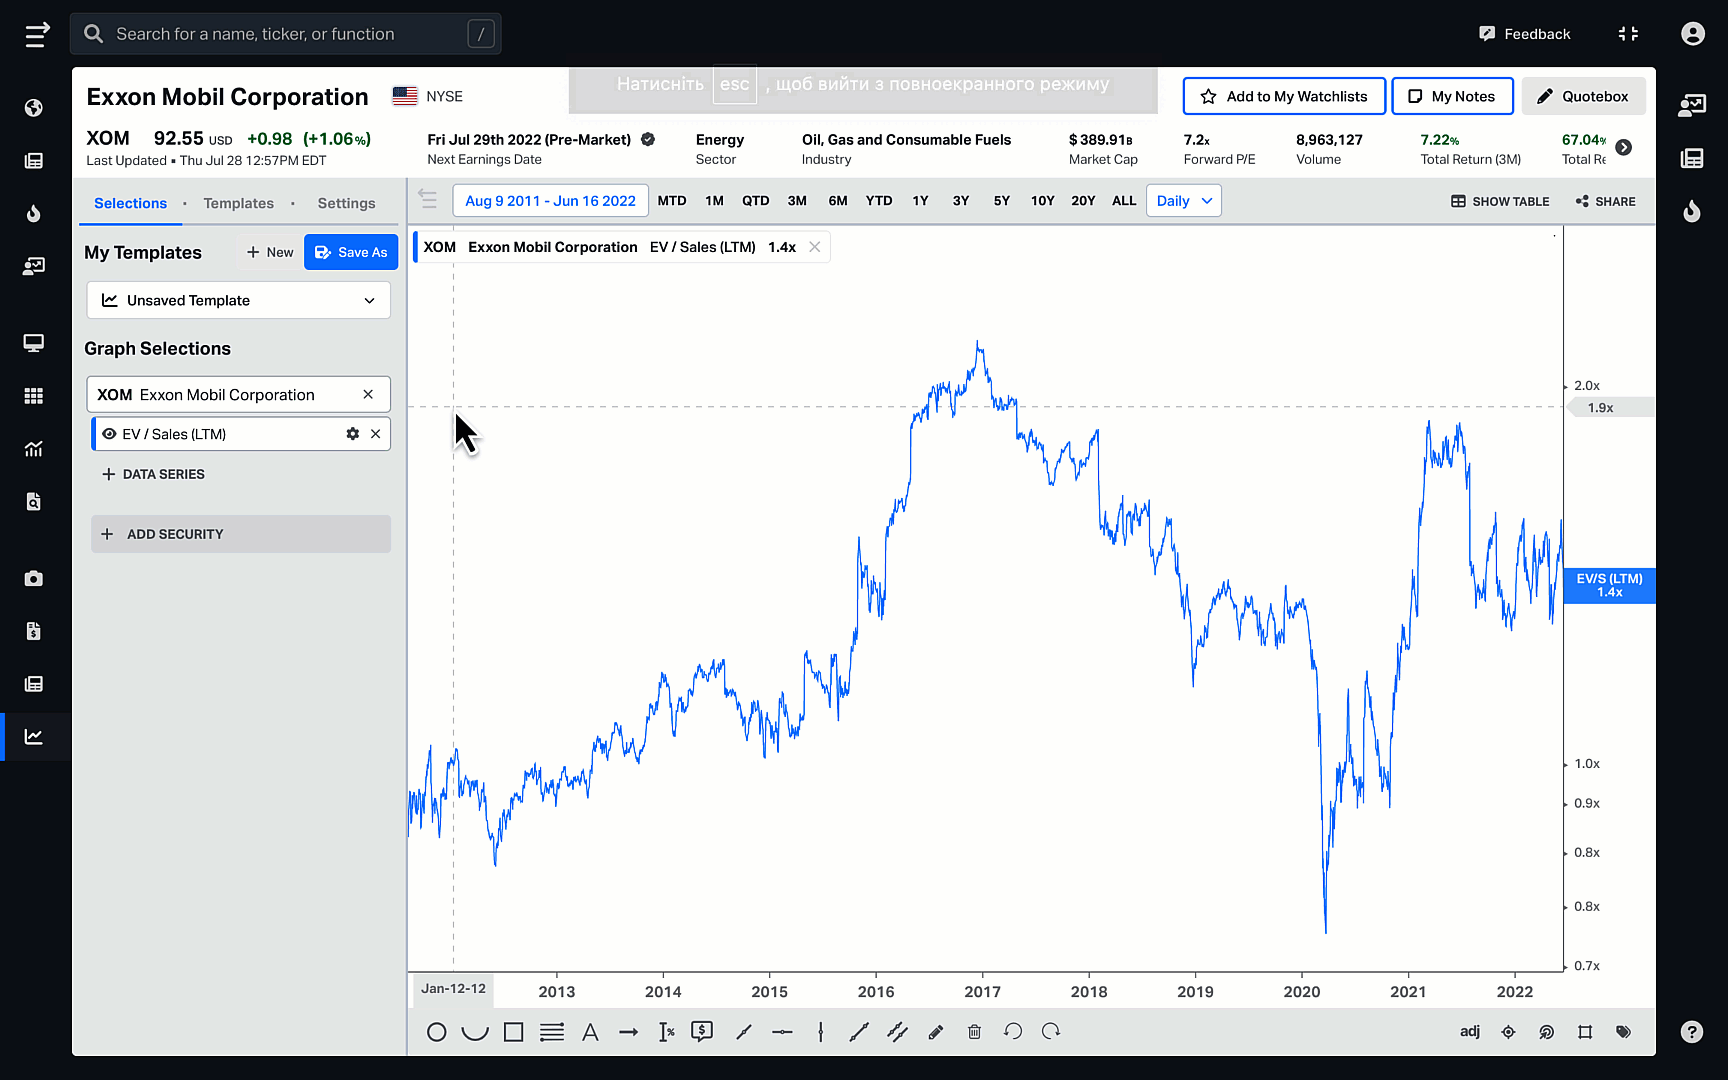Select the price callout annotation tool

[702, 1031]
